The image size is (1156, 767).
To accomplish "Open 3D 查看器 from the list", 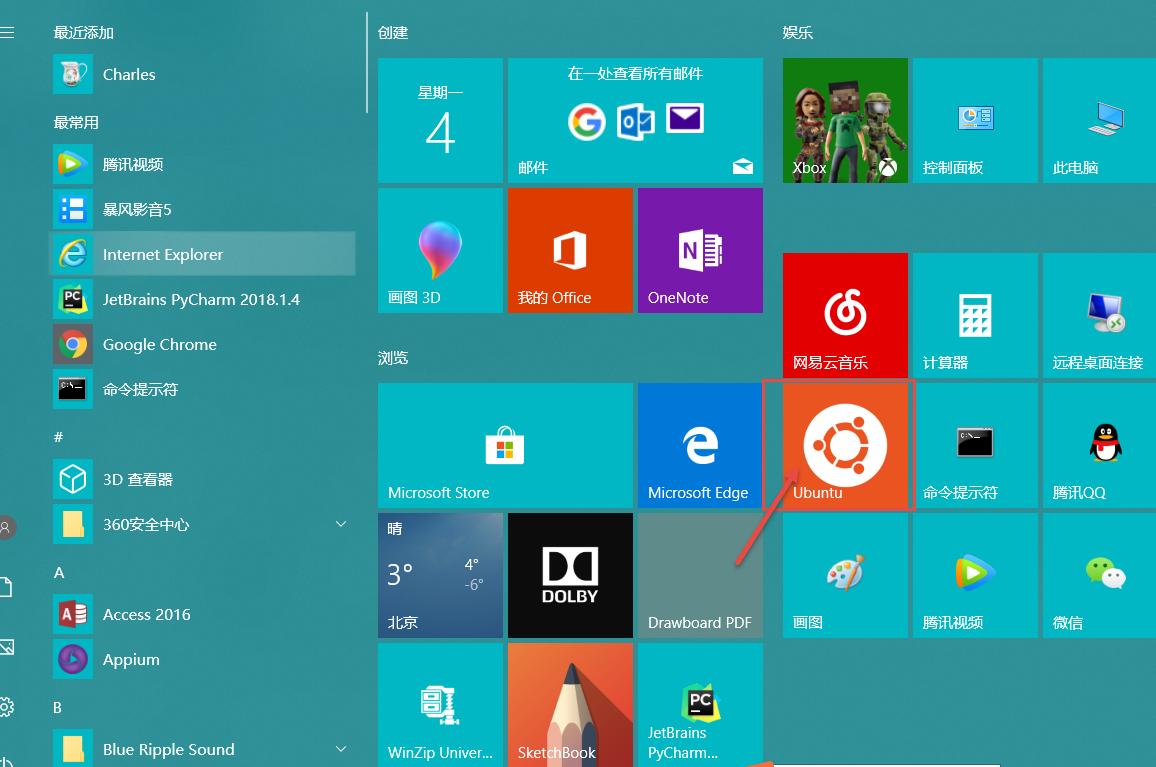I will tap(203, 479).
